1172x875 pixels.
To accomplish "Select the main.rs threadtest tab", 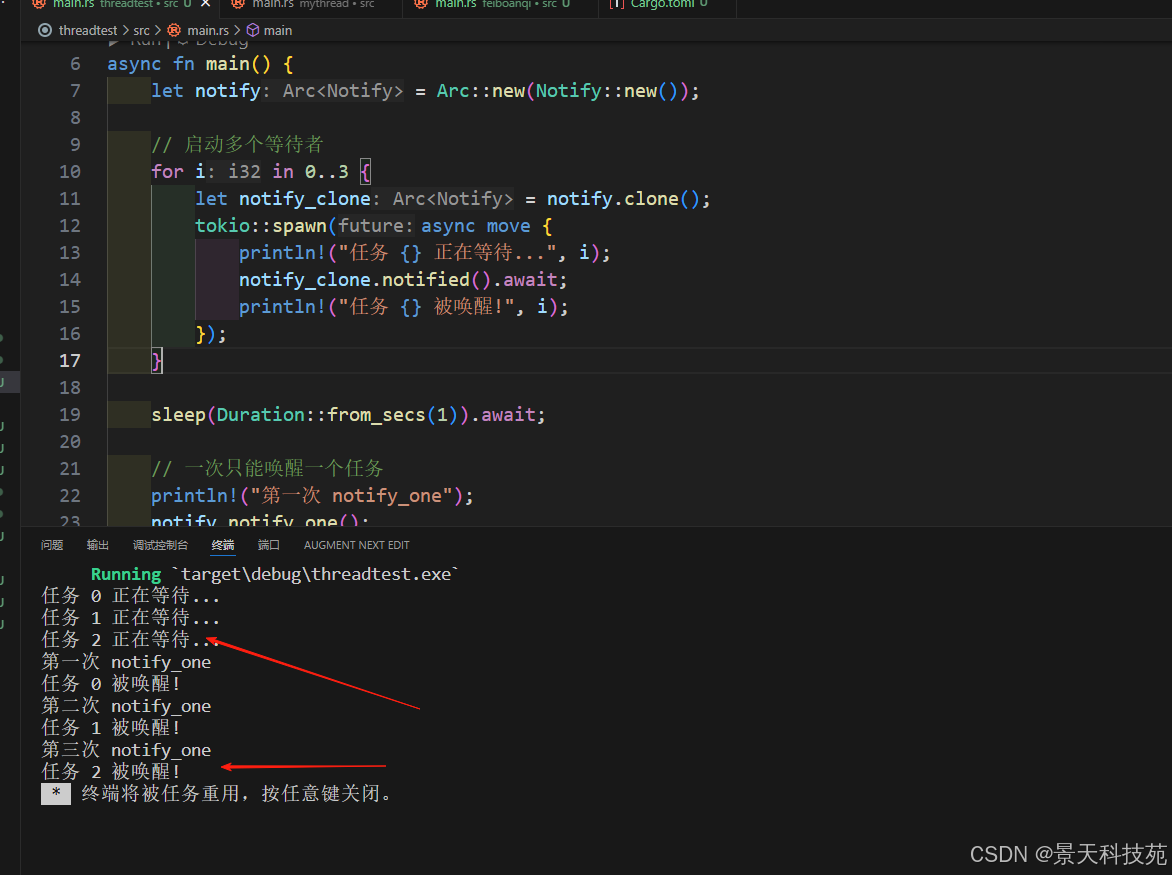I will (121, 4).
